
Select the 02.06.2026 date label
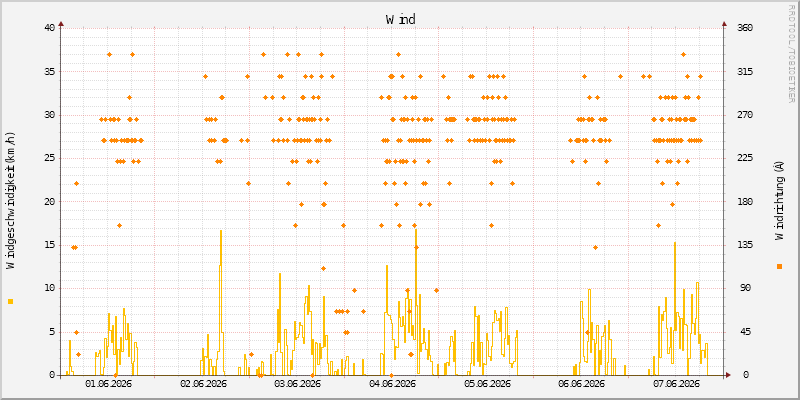[x=203, y=384]
